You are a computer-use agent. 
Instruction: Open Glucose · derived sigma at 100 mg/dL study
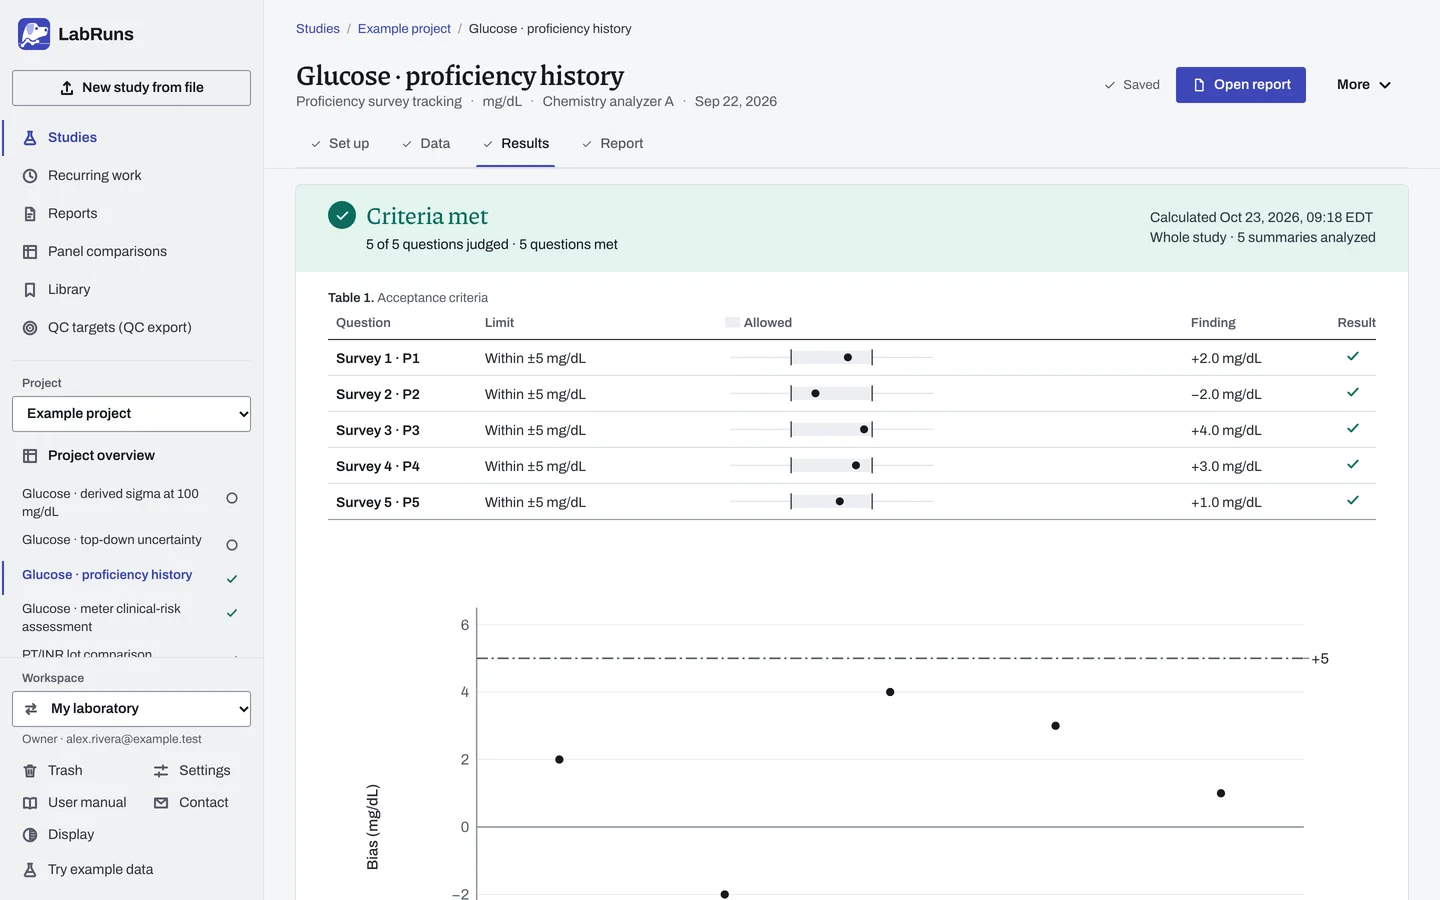tap(110, 503)
